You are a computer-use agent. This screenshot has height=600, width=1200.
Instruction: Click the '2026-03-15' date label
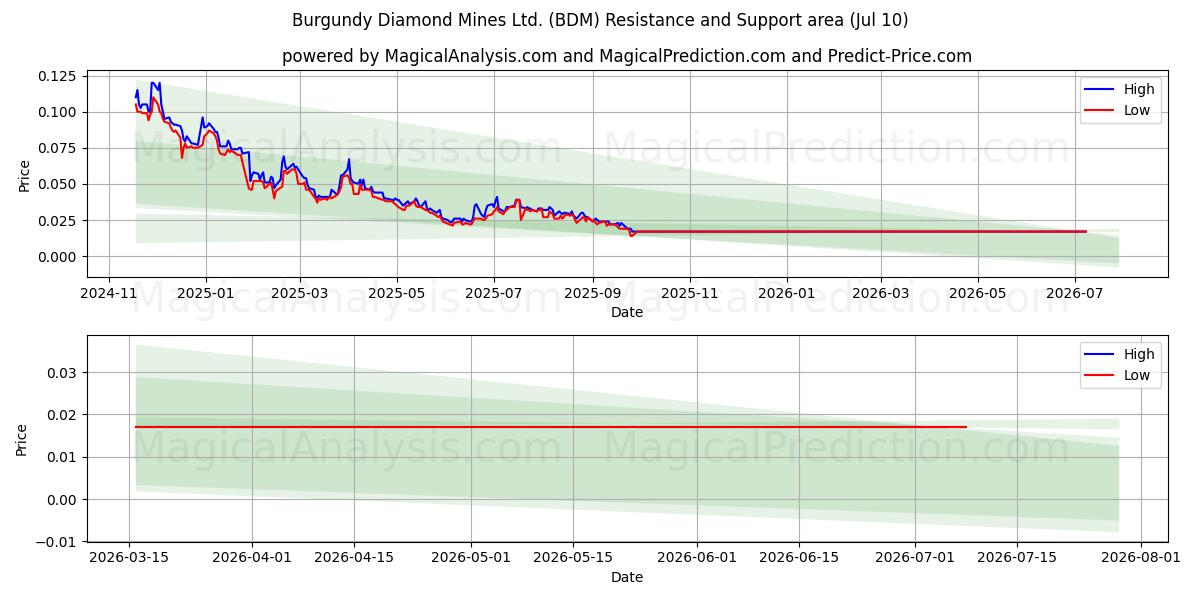pos(130,560)
